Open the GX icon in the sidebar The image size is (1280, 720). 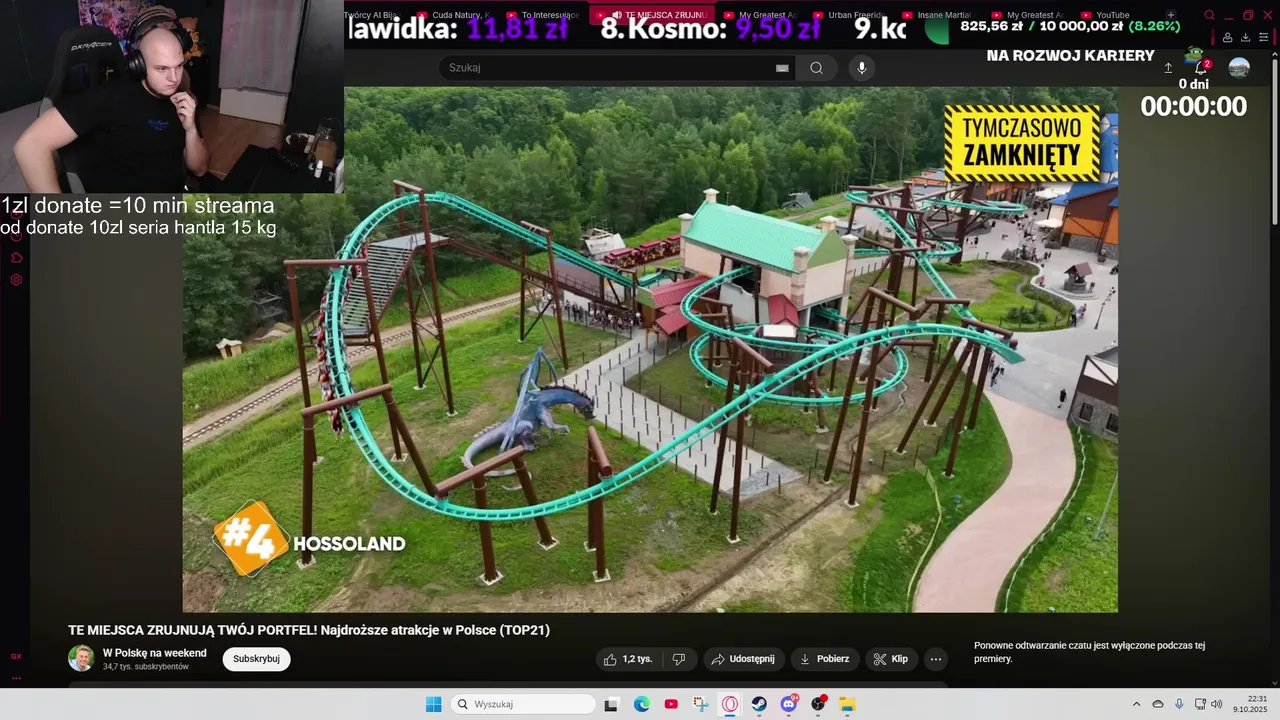(x=16, y=656)
